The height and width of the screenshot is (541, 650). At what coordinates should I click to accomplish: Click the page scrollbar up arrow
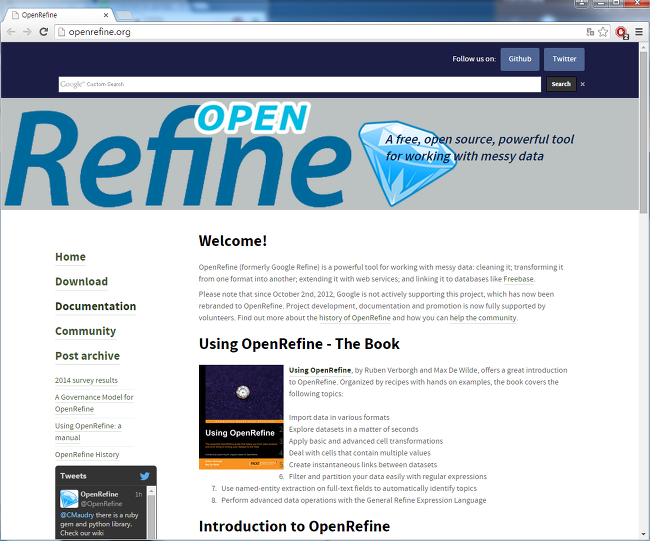click(x=644, y=47)
